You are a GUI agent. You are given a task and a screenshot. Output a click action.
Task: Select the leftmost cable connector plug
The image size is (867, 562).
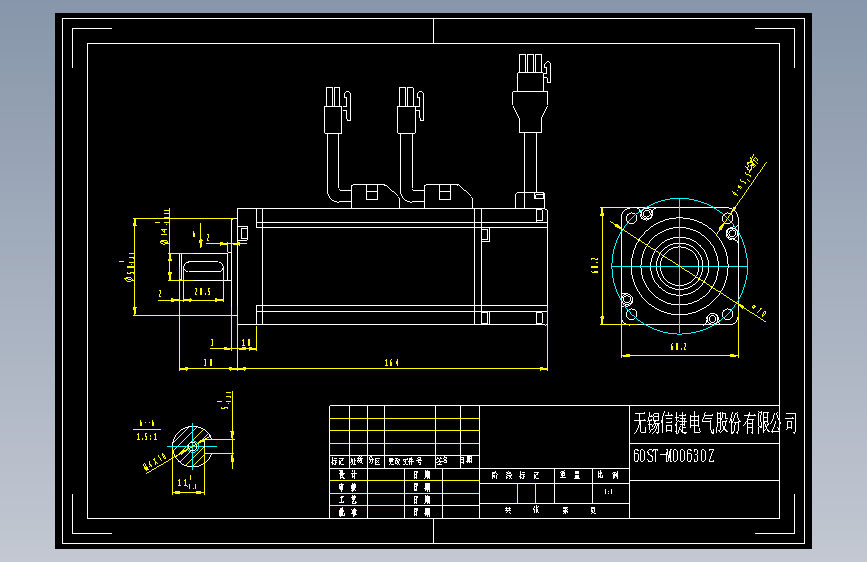coord(337,110)
